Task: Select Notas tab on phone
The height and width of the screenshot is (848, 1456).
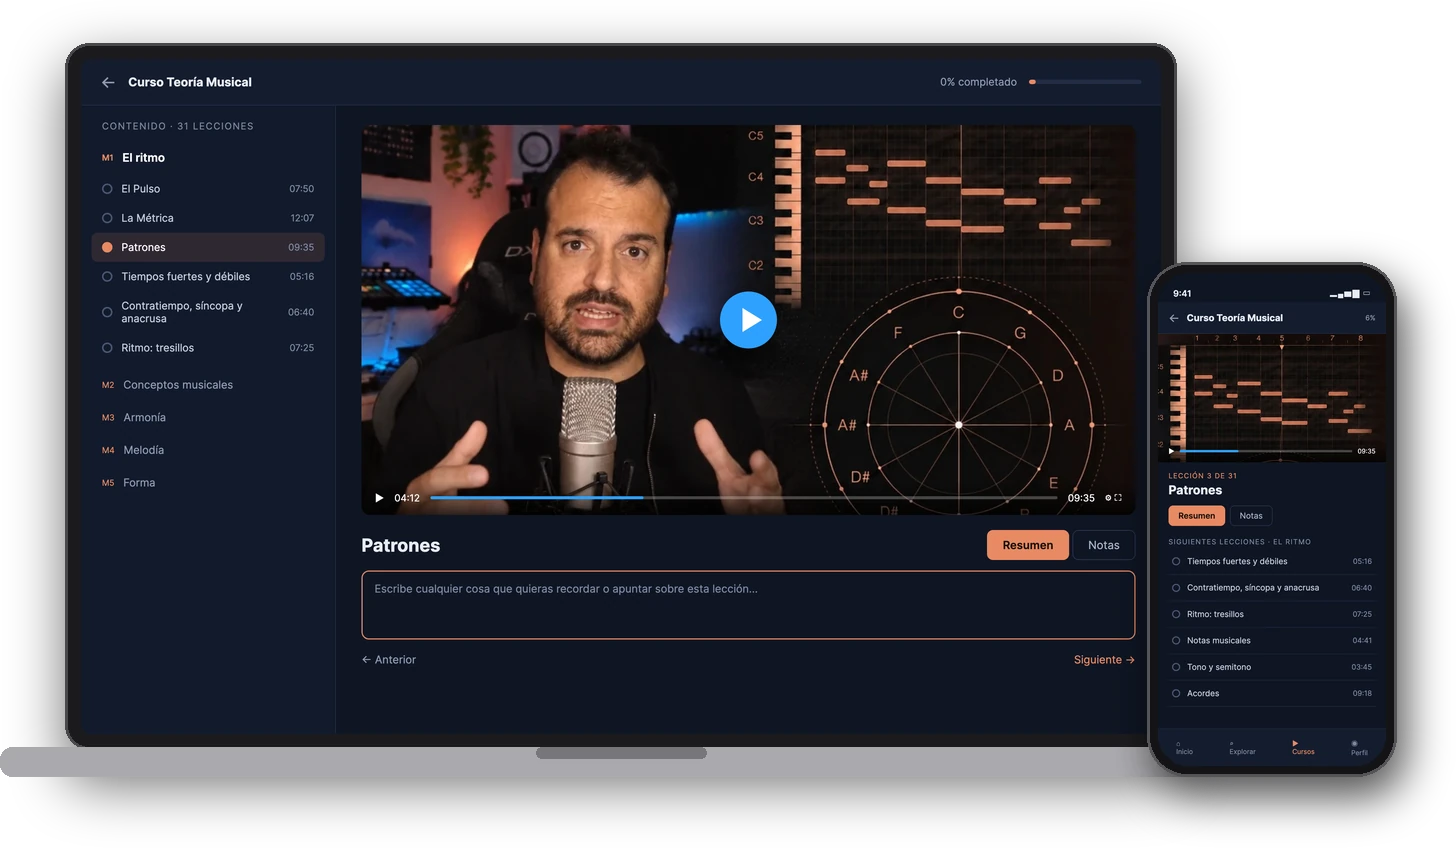Action: coord(1250,516)
